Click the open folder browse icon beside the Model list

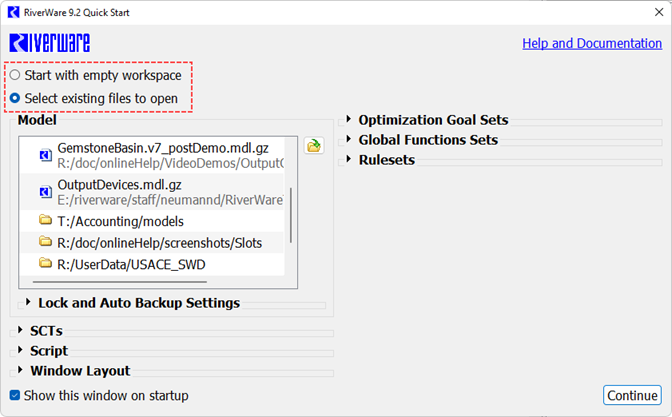[314, 146]
